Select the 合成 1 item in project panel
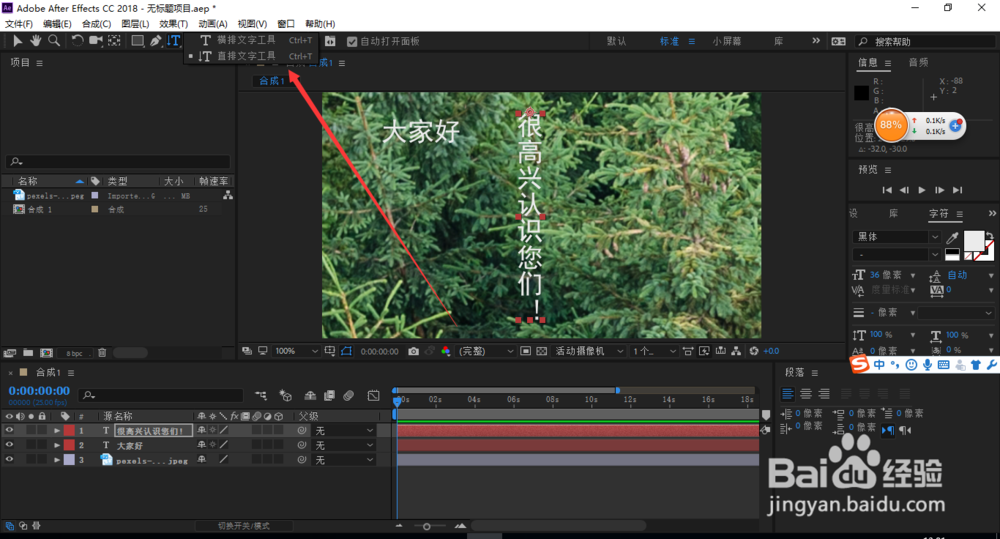Viewport: 1000px width, 539px height. [x=40, y=209]
